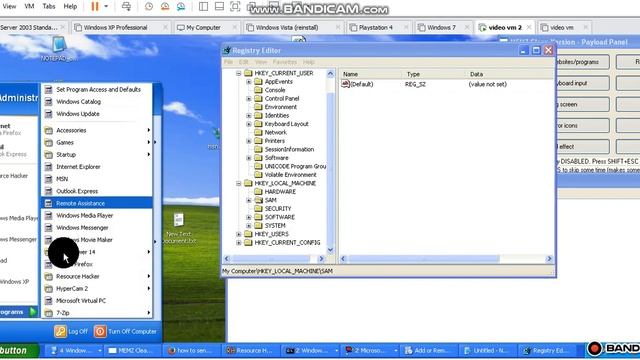Click the show sidebar layout icon
The image size is (640, 360).
203,6
